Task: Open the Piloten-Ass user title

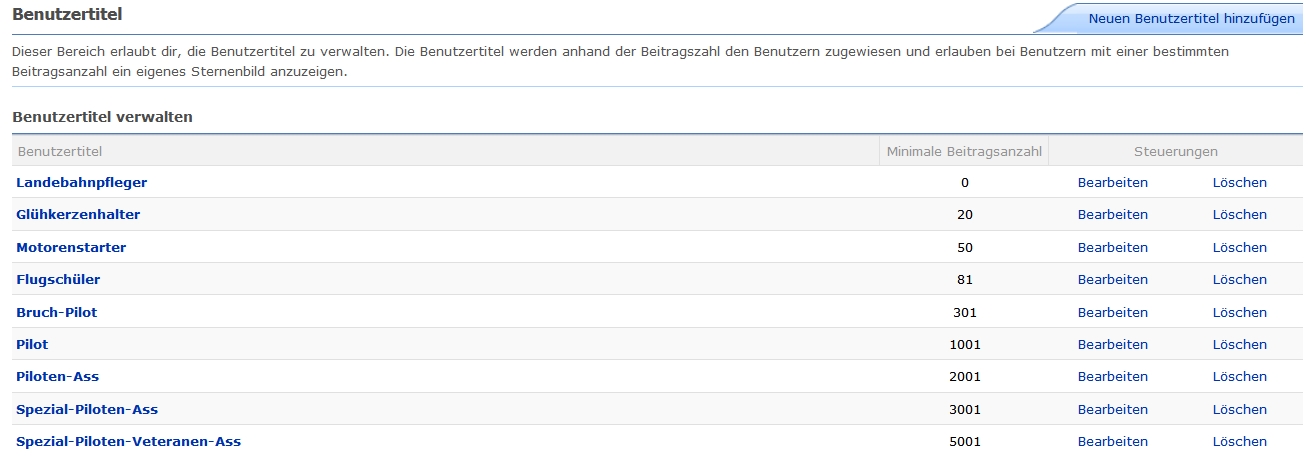Action: 58,377
